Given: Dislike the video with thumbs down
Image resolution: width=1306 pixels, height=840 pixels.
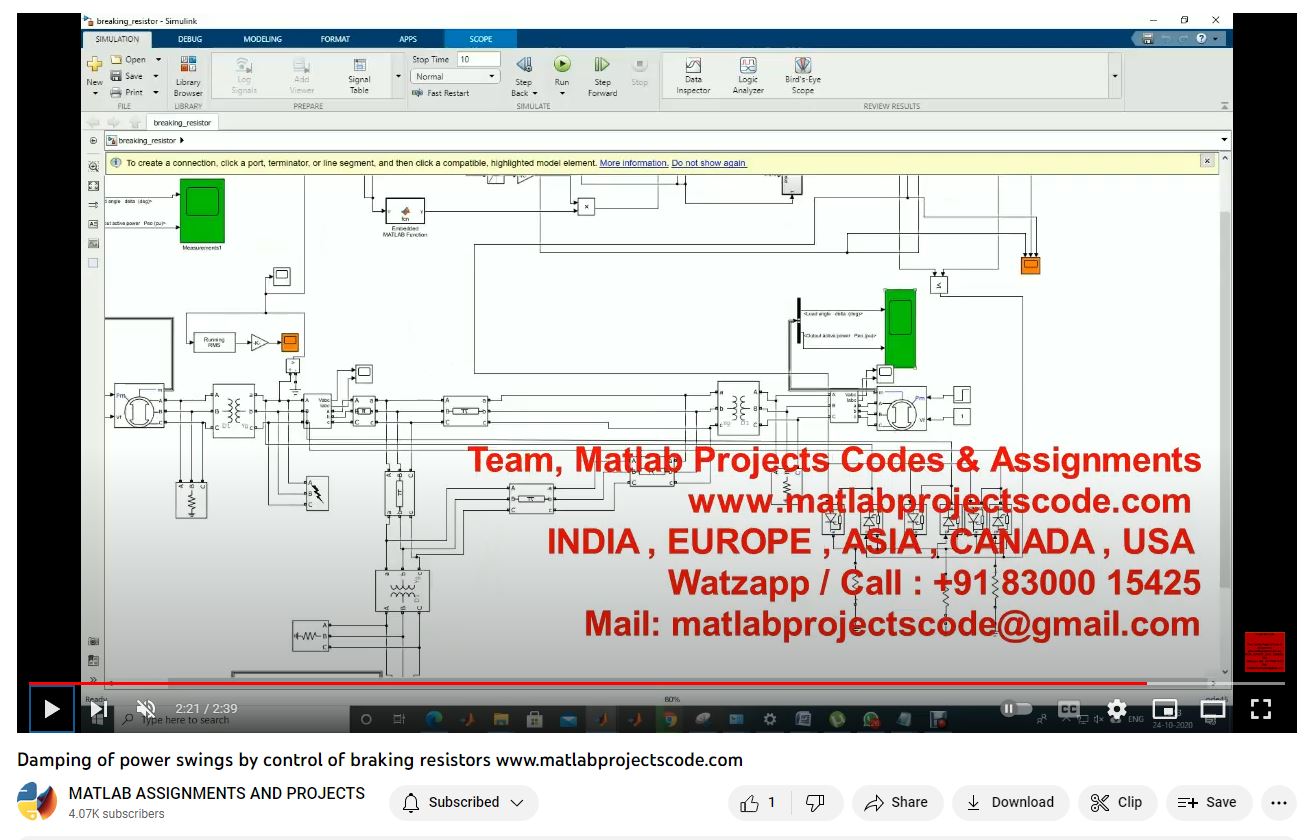Looking at the screenshot, I should click(816, 802).
